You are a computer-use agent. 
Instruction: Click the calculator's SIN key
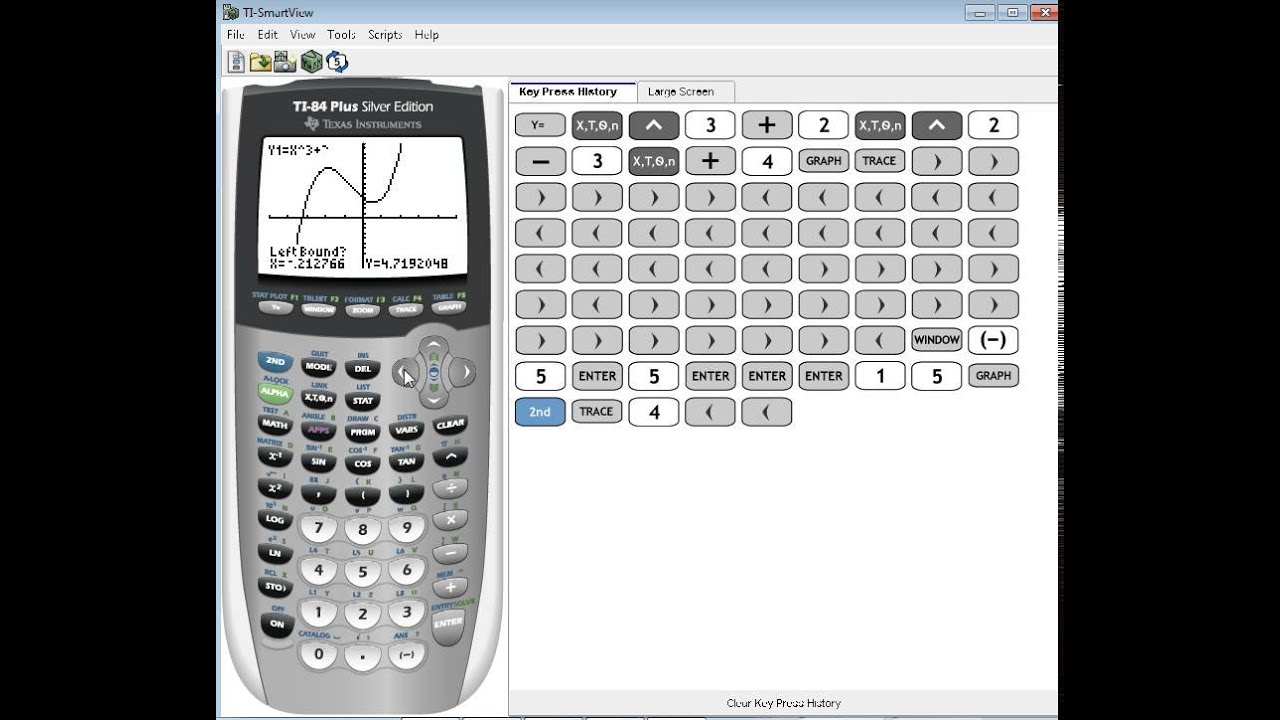click(x=319, y=462)
